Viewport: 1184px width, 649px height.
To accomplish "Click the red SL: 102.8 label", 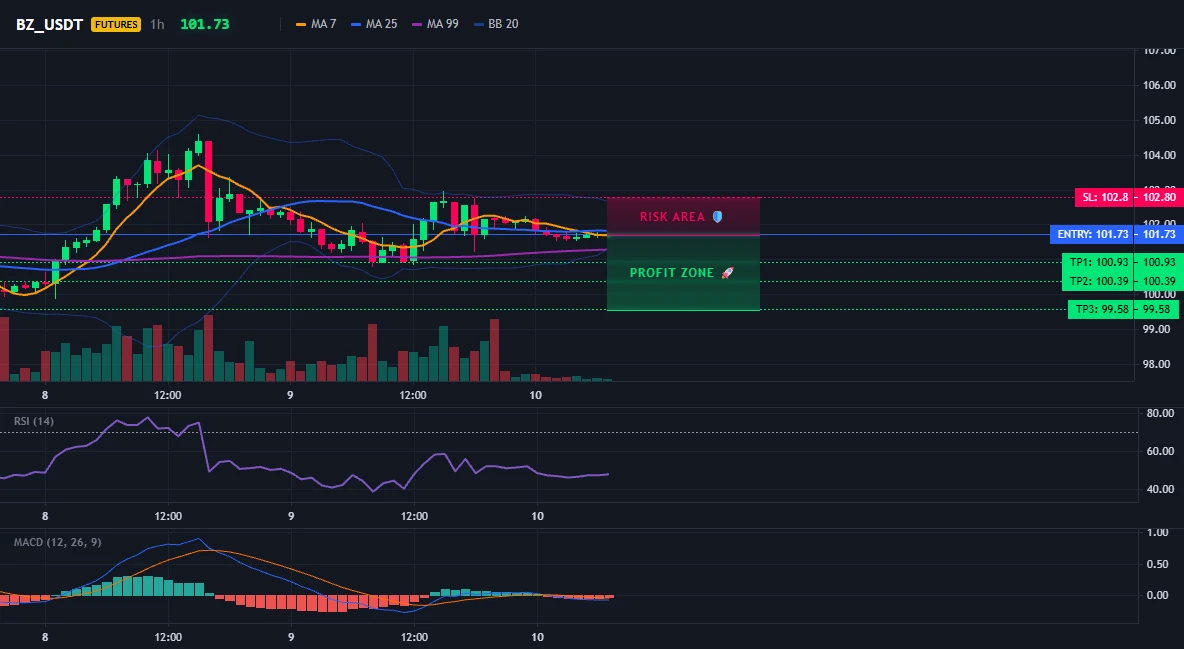I will 1105,197.
